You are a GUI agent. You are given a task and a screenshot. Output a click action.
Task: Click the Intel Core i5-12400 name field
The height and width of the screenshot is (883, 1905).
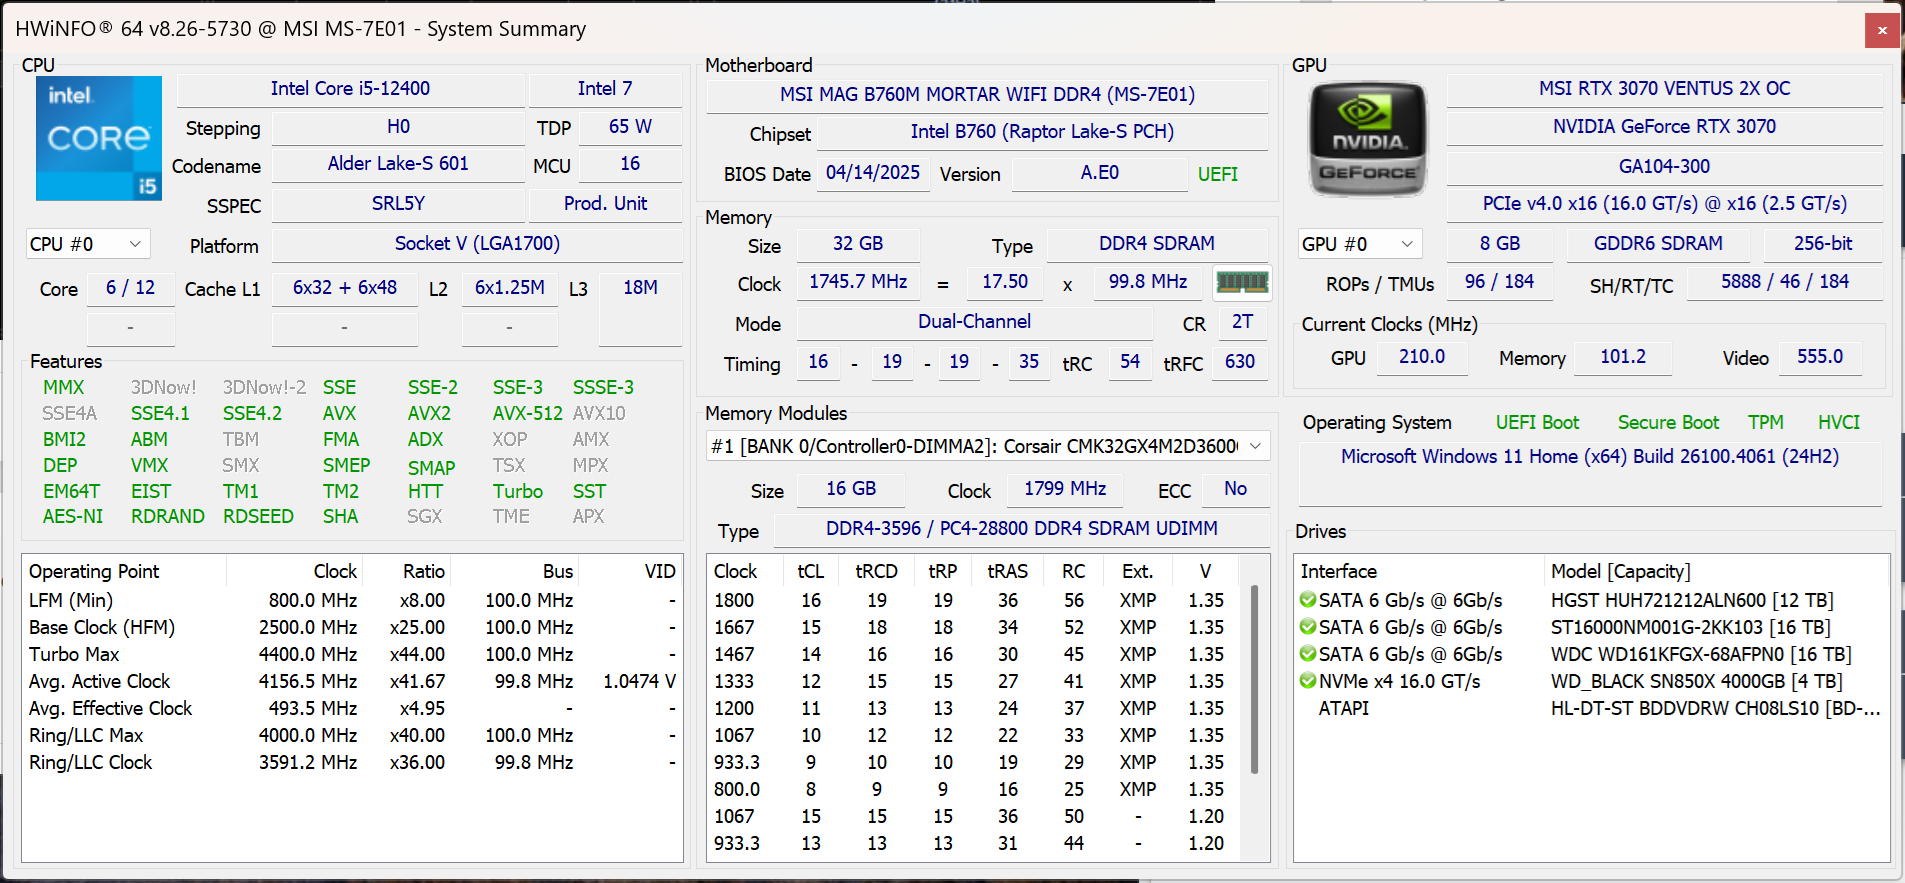(350, 89)
